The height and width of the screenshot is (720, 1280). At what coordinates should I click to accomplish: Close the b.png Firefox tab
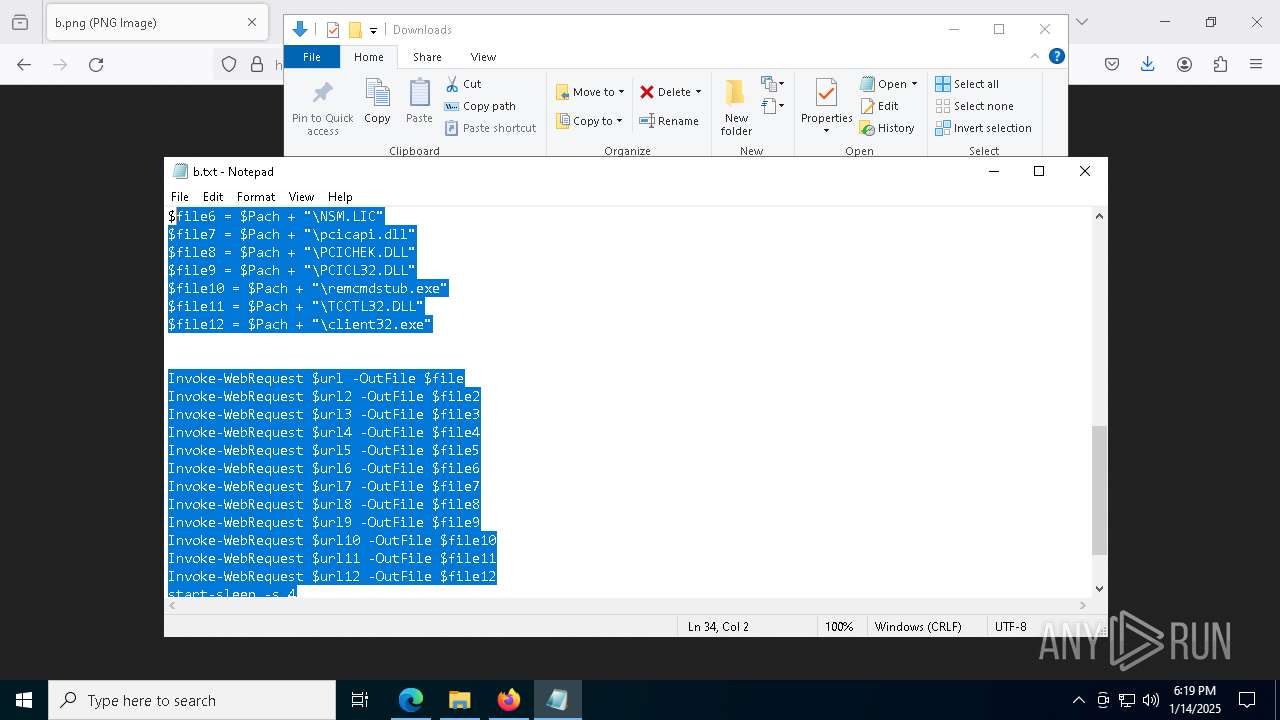tap(252, 22)
